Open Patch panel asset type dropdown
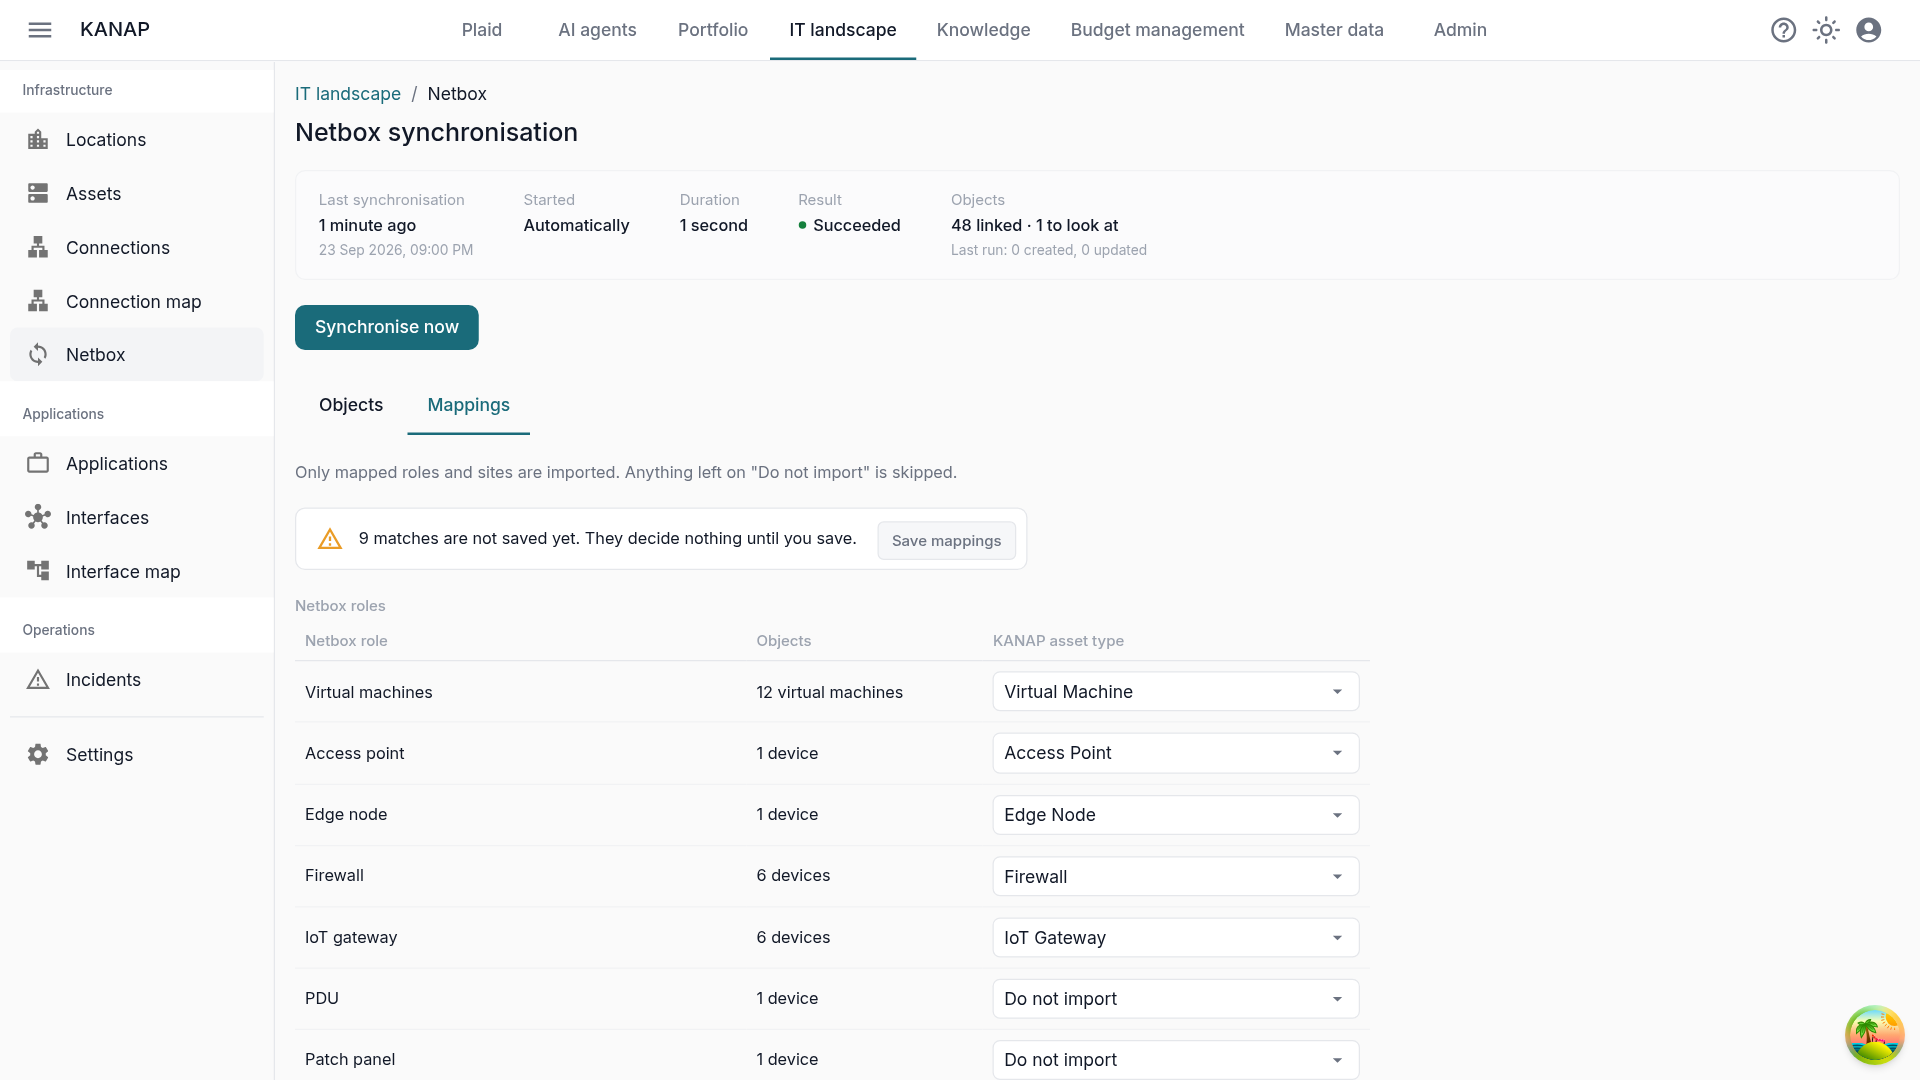 [x=1175, y=1060]
